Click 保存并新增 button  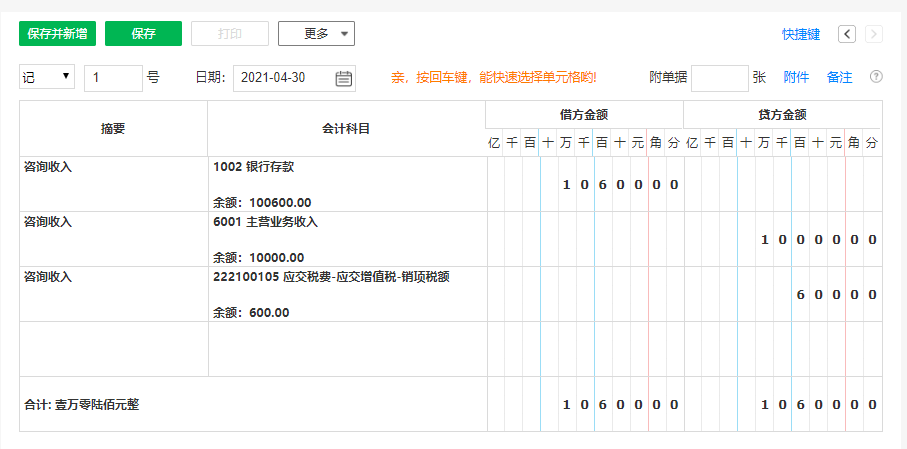57,34
